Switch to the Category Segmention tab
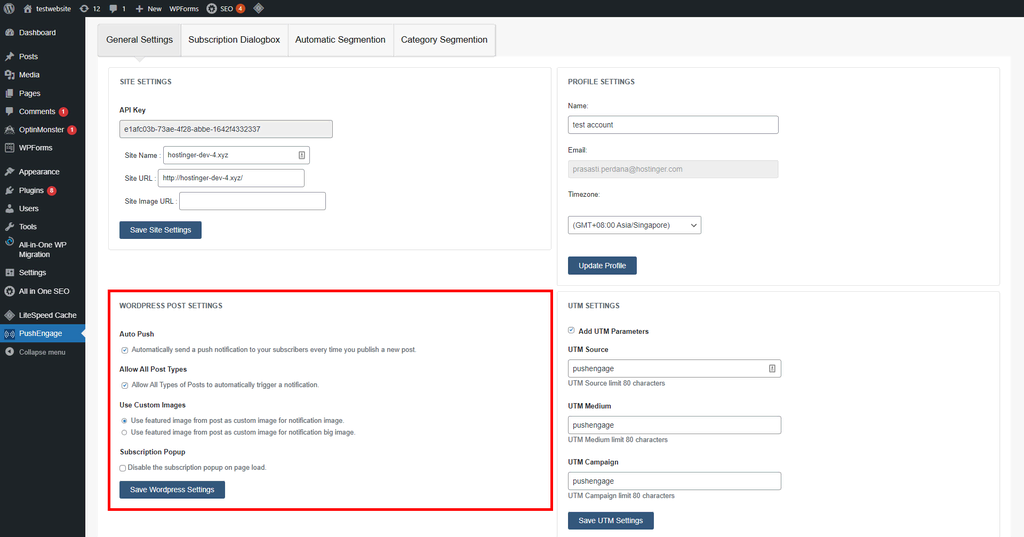Image resolution: width=1024 pixels, height=537 pixels. 444,40
